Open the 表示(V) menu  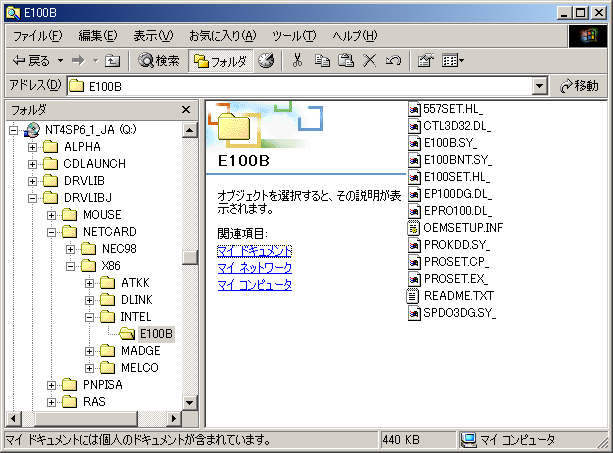(x=153, y=36)
